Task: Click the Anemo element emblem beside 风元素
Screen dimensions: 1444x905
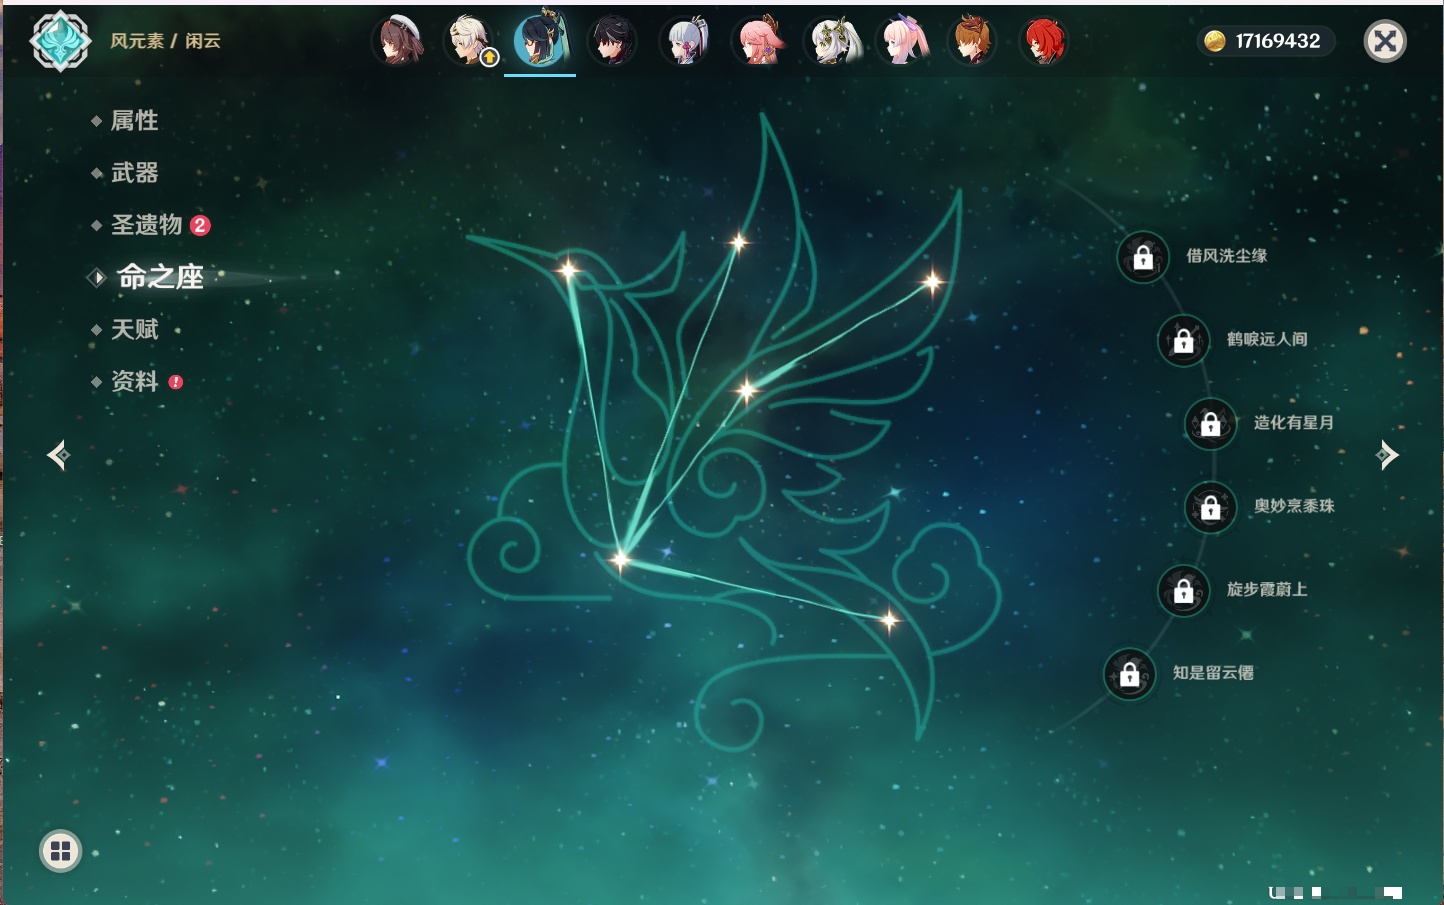Action: [x=60, y=41]
